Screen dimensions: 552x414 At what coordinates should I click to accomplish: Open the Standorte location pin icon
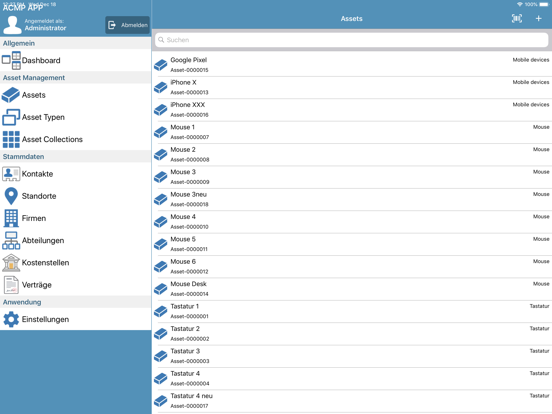(11, 196)
